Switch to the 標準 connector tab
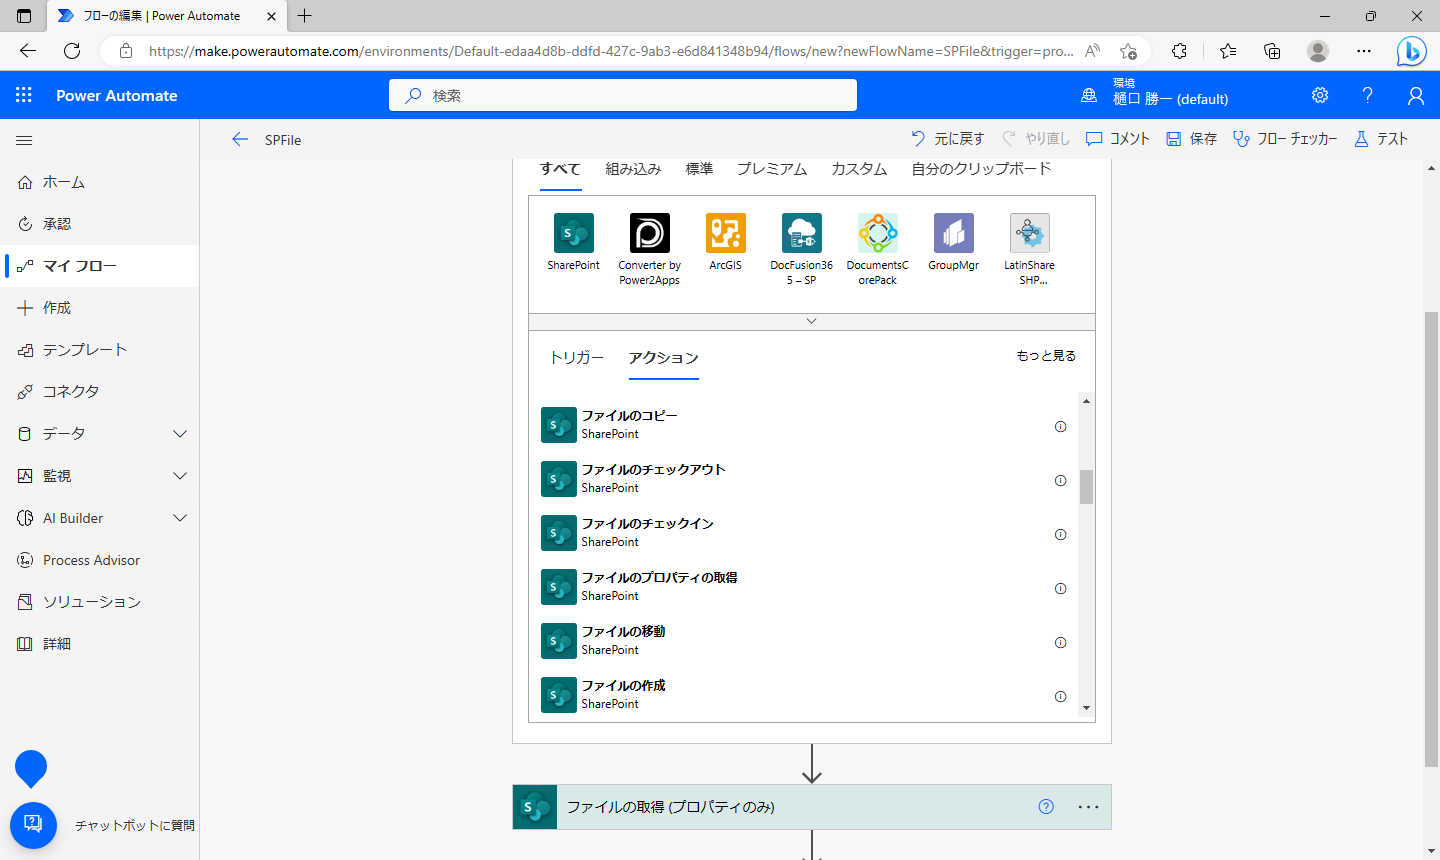This screenshot has height=860, width=1440. [699, 169]
